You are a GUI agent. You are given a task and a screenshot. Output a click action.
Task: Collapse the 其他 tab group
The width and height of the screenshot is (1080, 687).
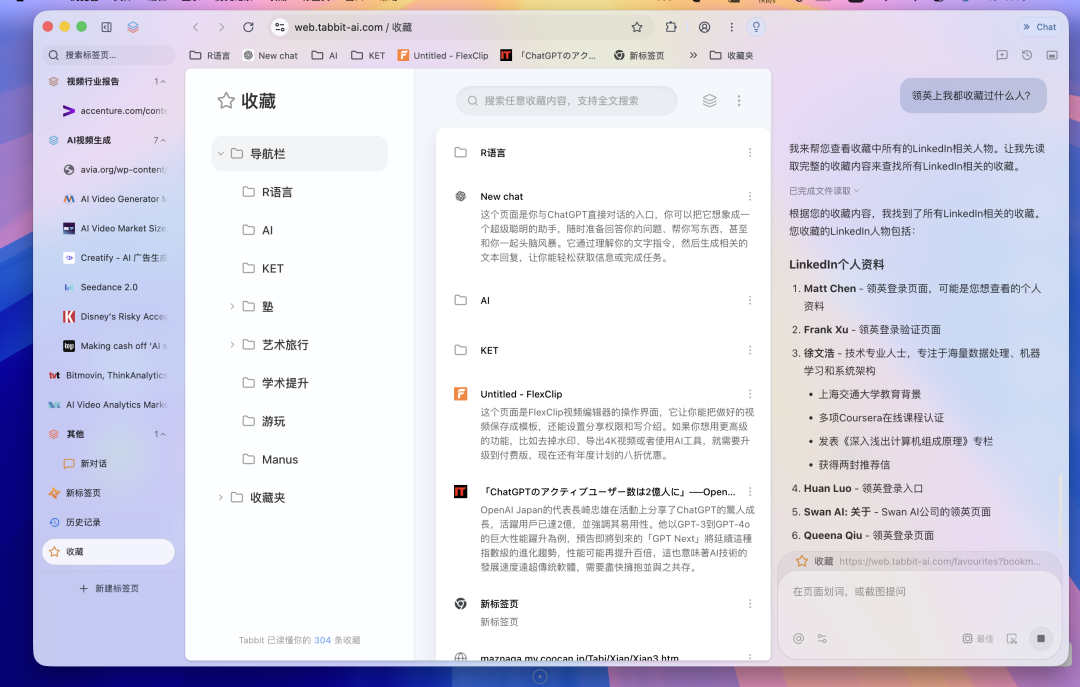(163, 434)
